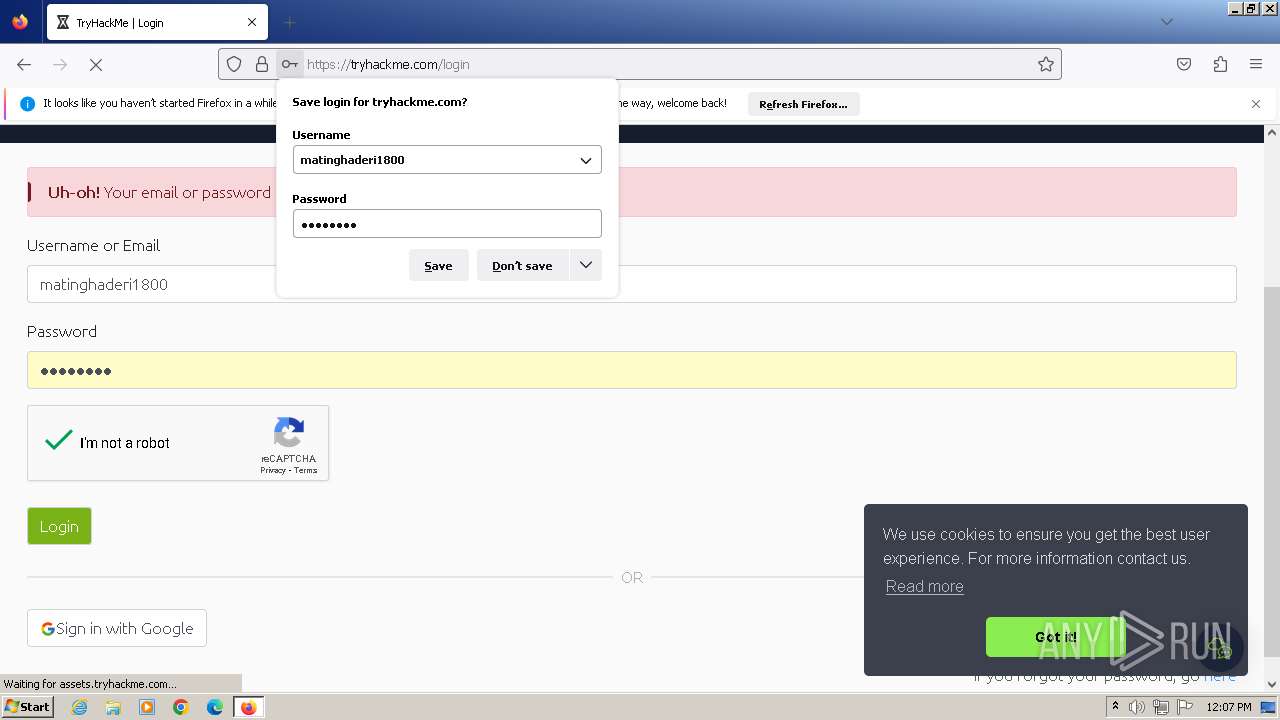This screenshot has height=720, width=1280.
Task: Click the Password field in save popup
Action: [x=447, y=224]
